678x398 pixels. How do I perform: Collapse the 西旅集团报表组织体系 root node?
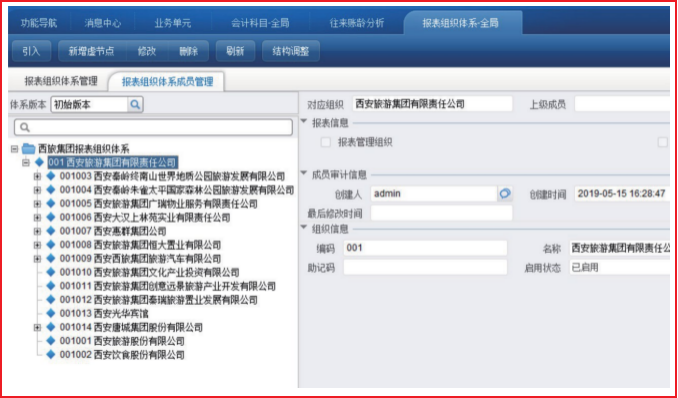coord(15,149)
